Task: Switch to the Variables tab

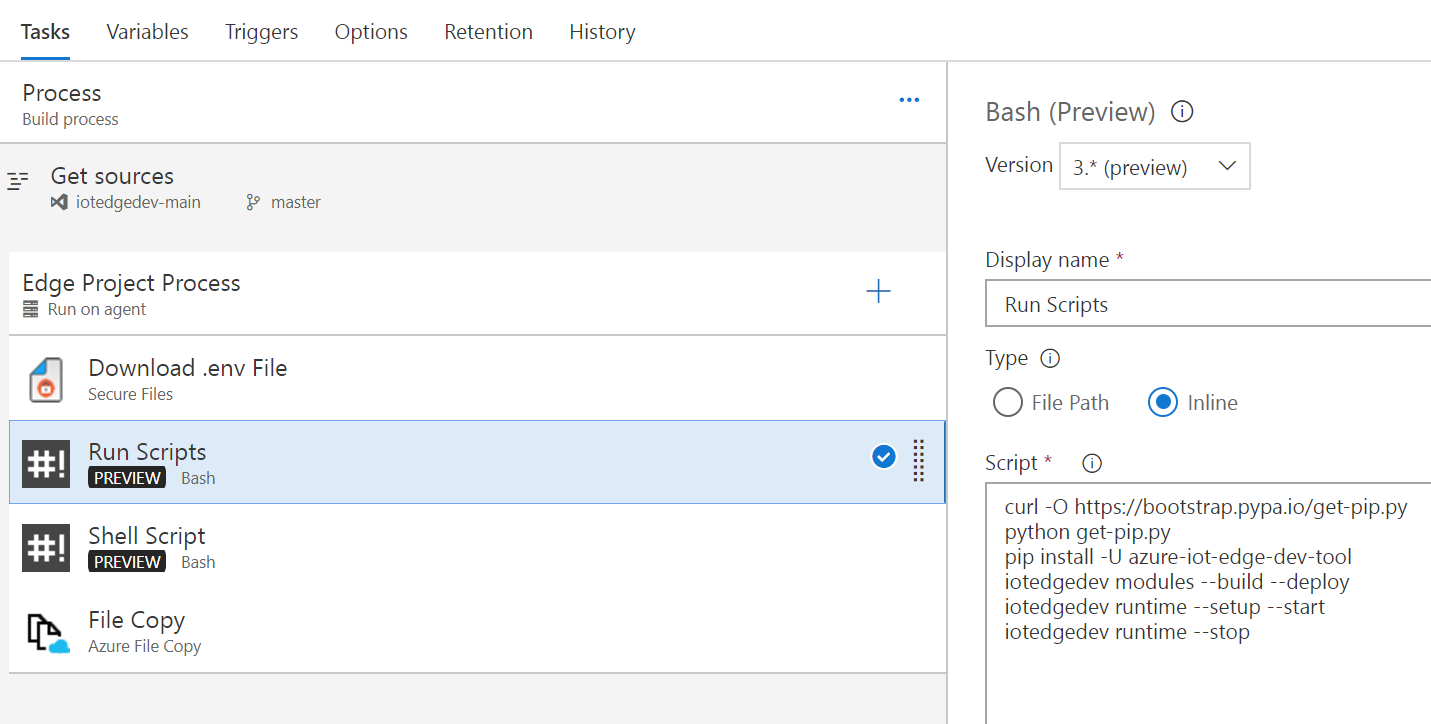Action: (x=147, y=31)
